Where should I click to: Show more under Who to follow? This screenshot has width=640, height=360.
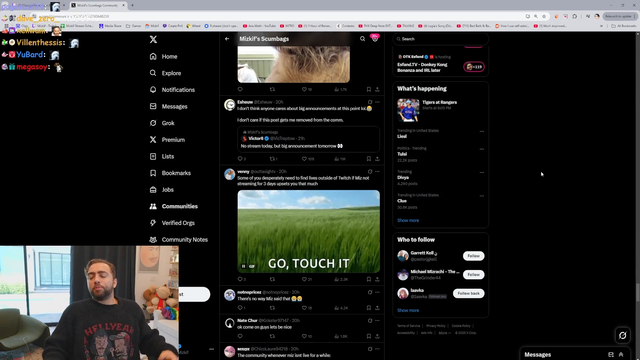(x=408, y=310)
